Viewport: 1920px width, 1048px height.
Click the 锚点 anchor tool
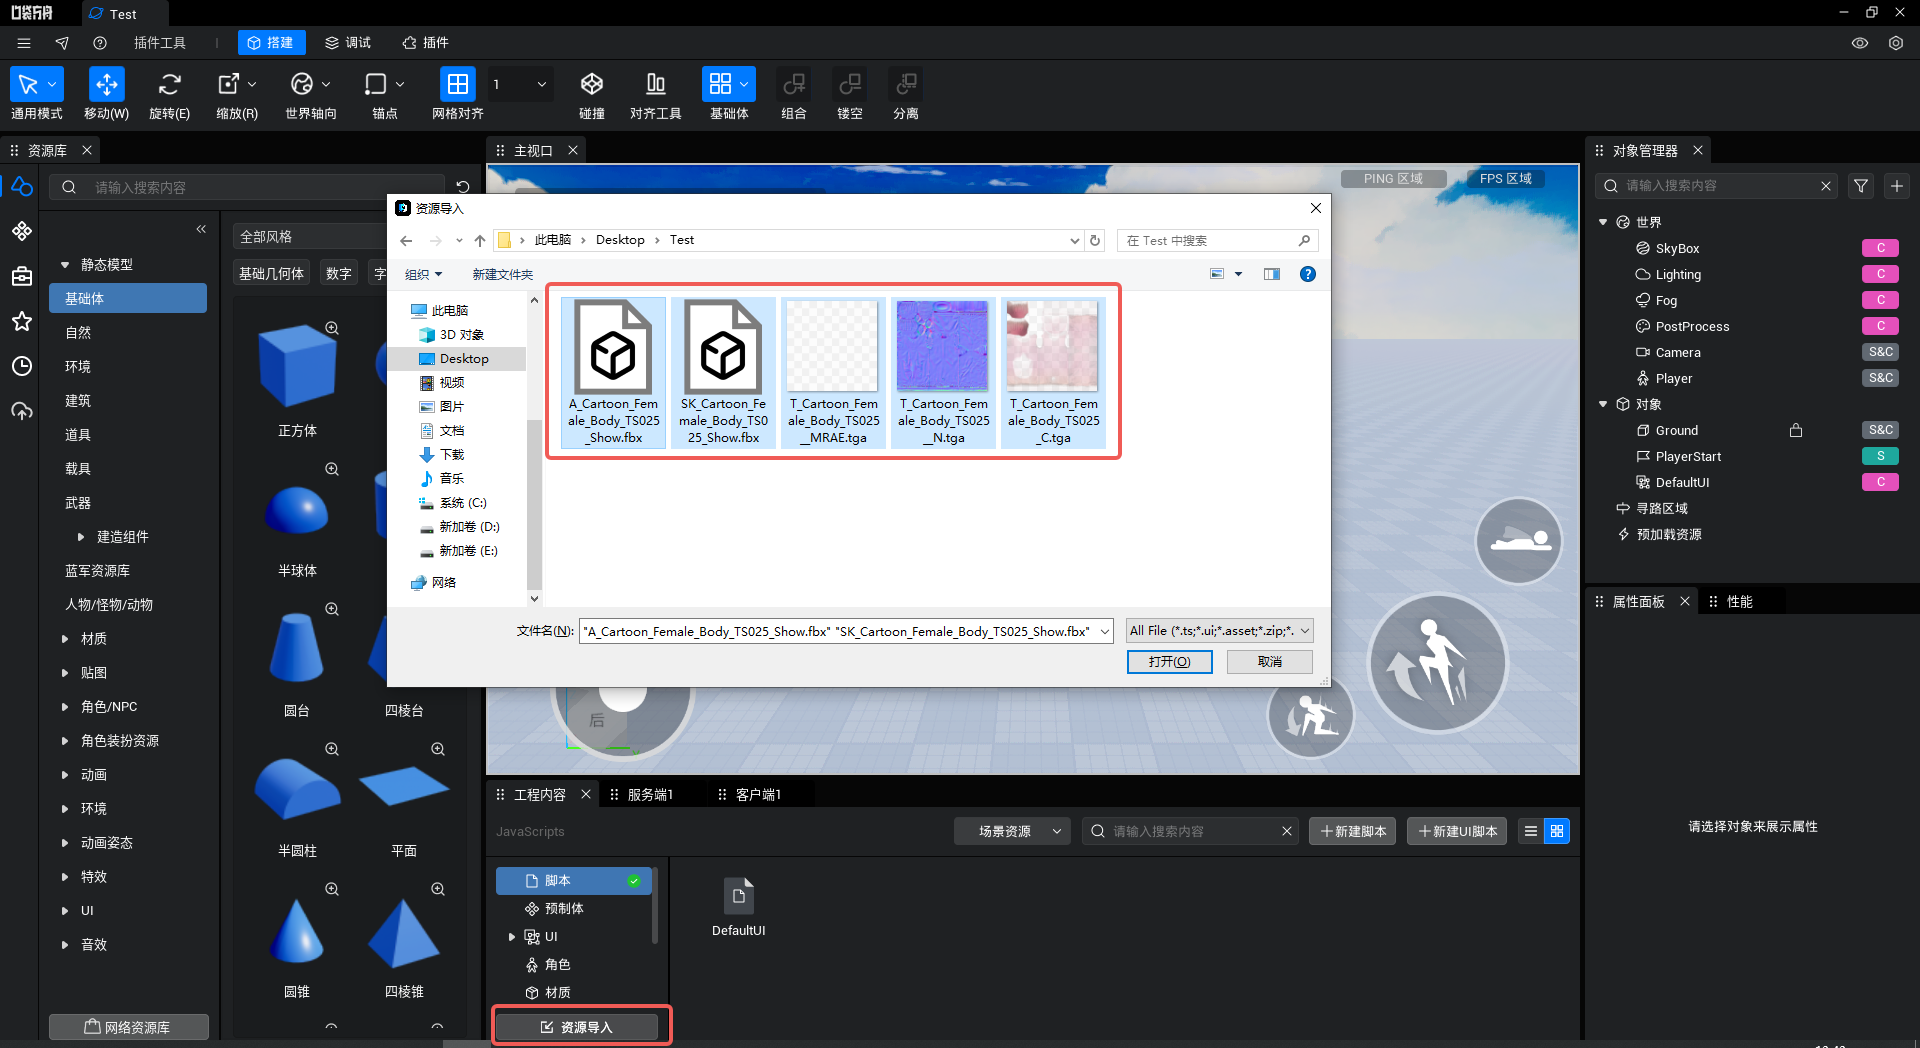tap(376, 84)
